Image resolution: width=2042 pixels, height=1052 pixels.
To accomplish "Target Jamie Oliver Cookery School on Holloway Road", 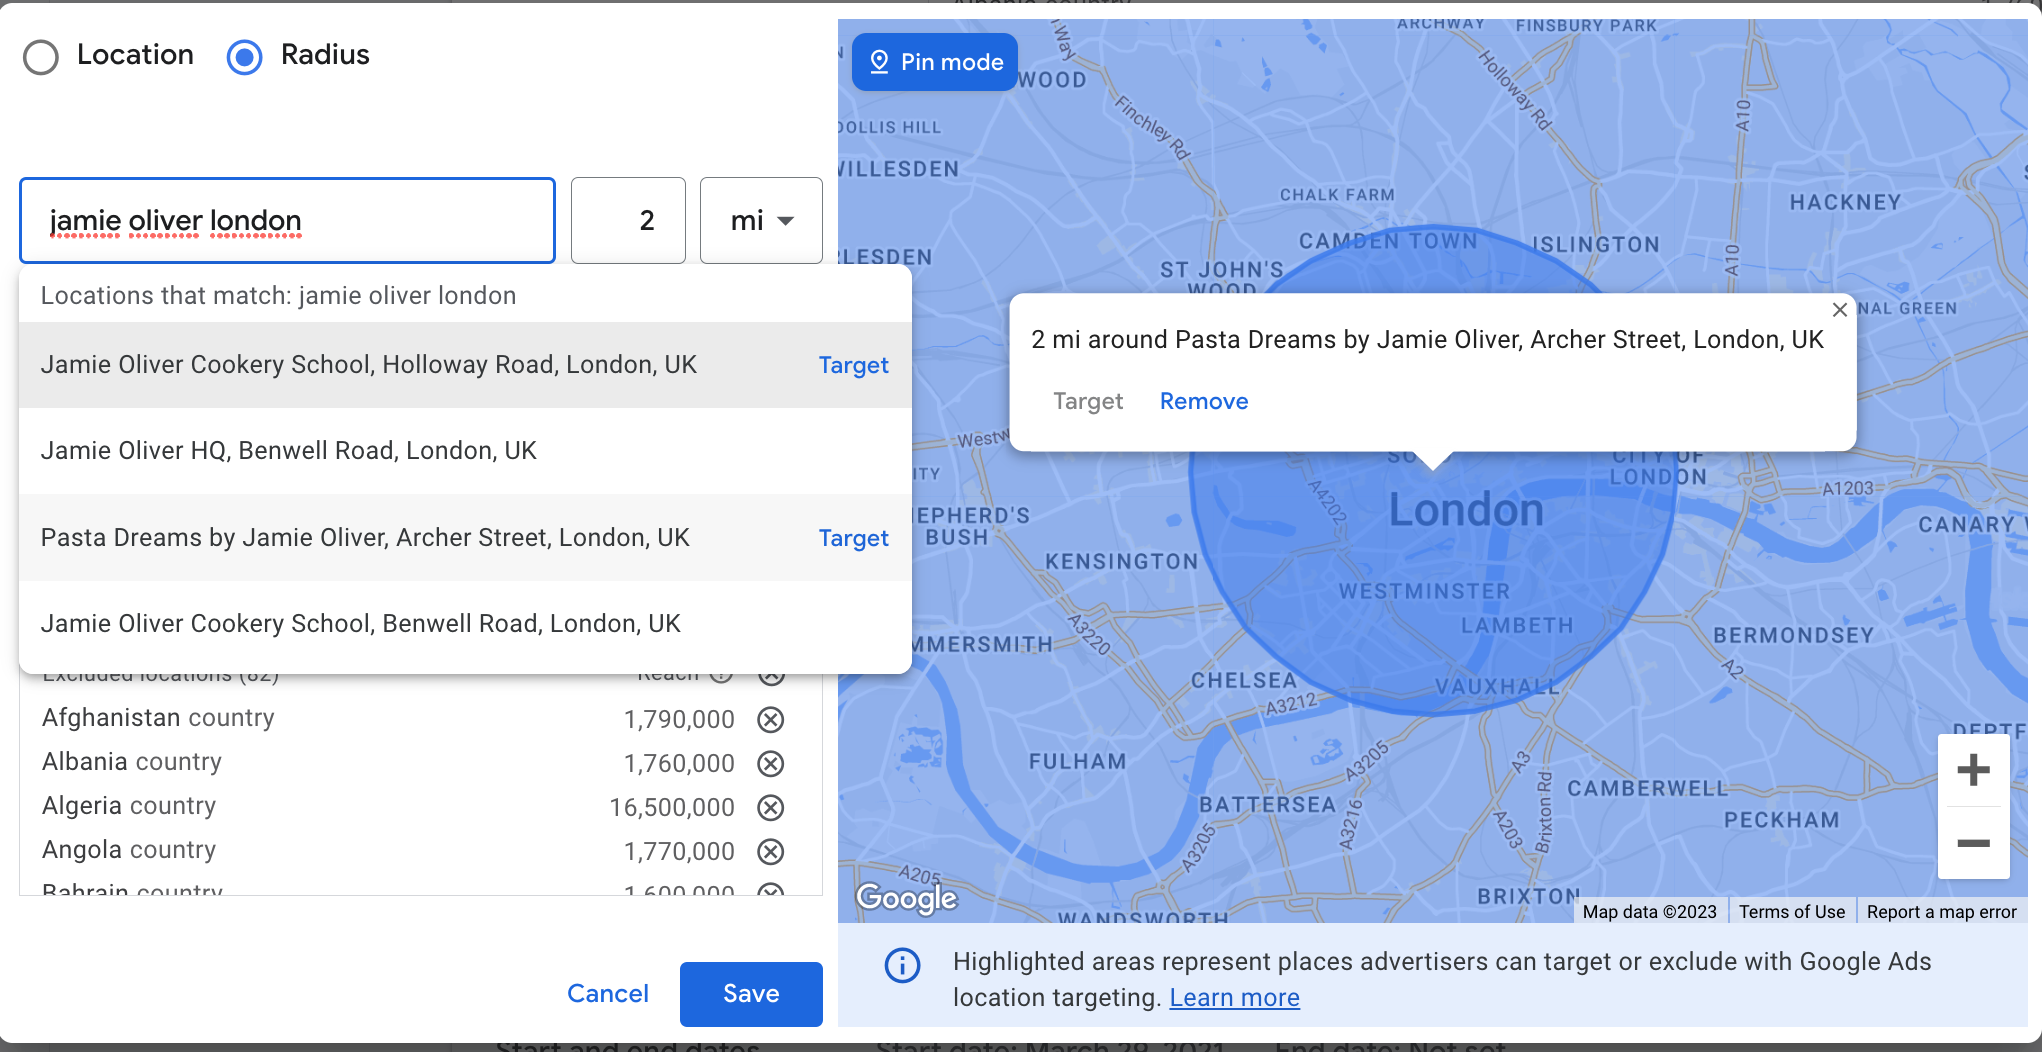I will click(853, 365).
